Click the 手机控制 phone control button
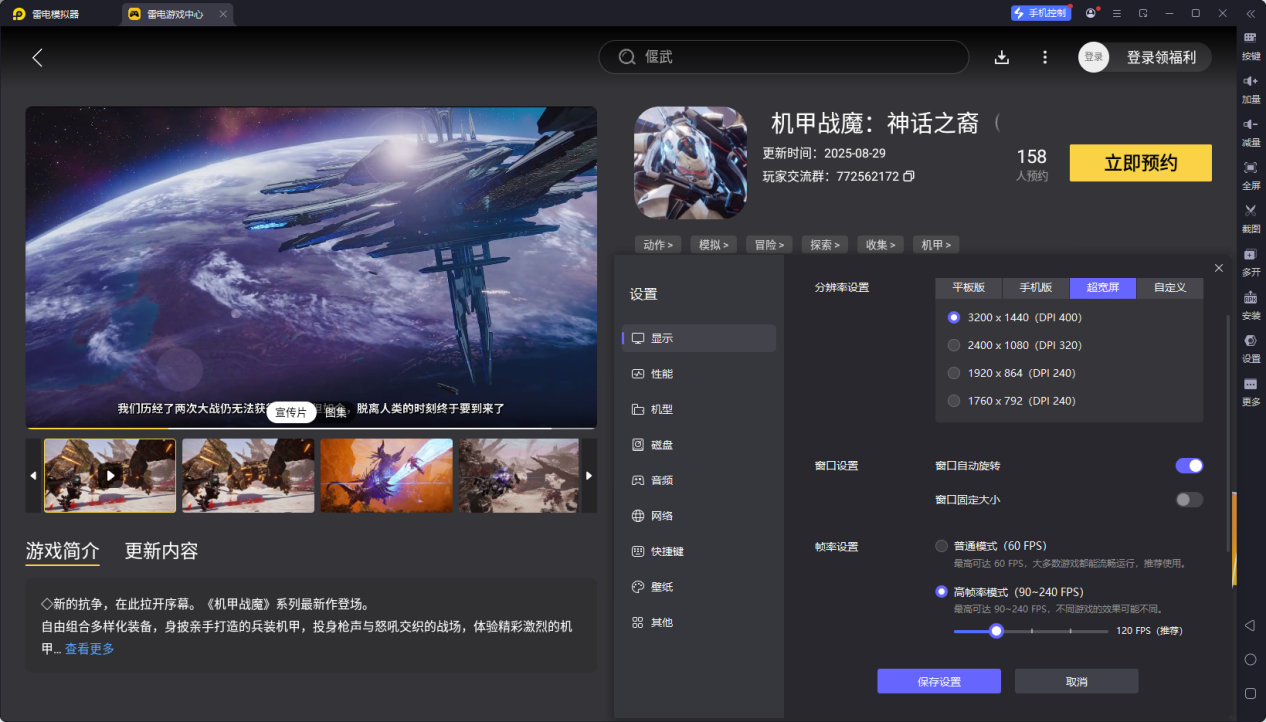 click(1040, 13)
